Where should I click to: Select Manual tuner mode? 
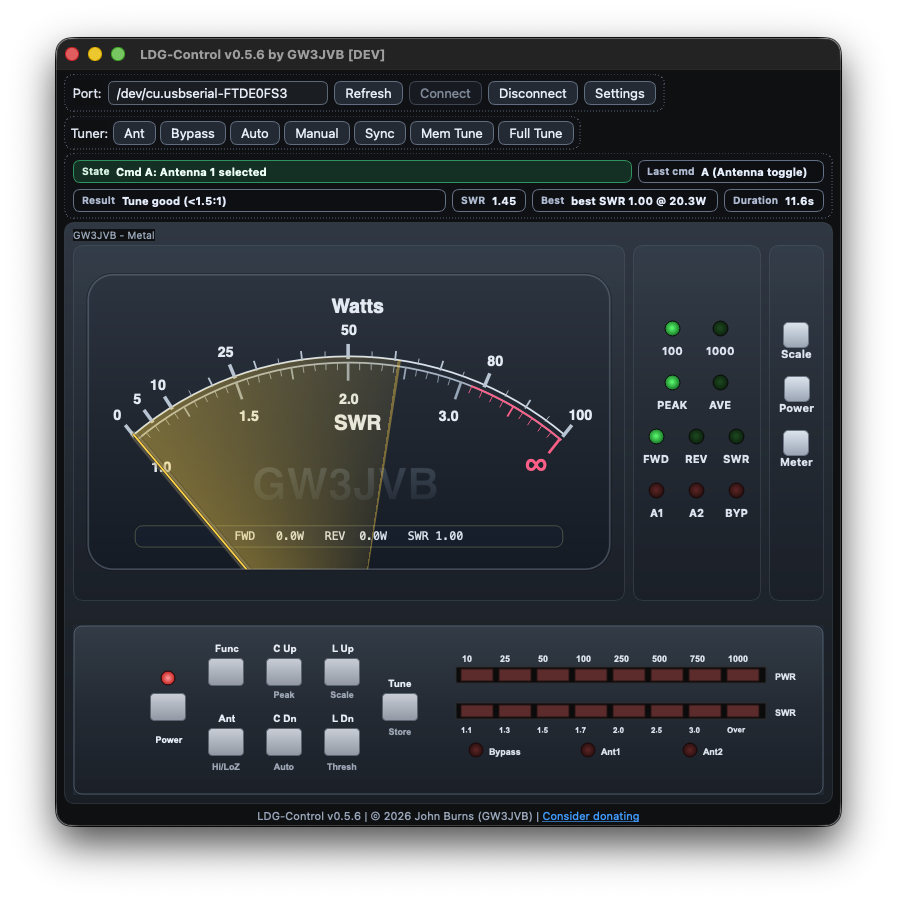tap(316, 133)
